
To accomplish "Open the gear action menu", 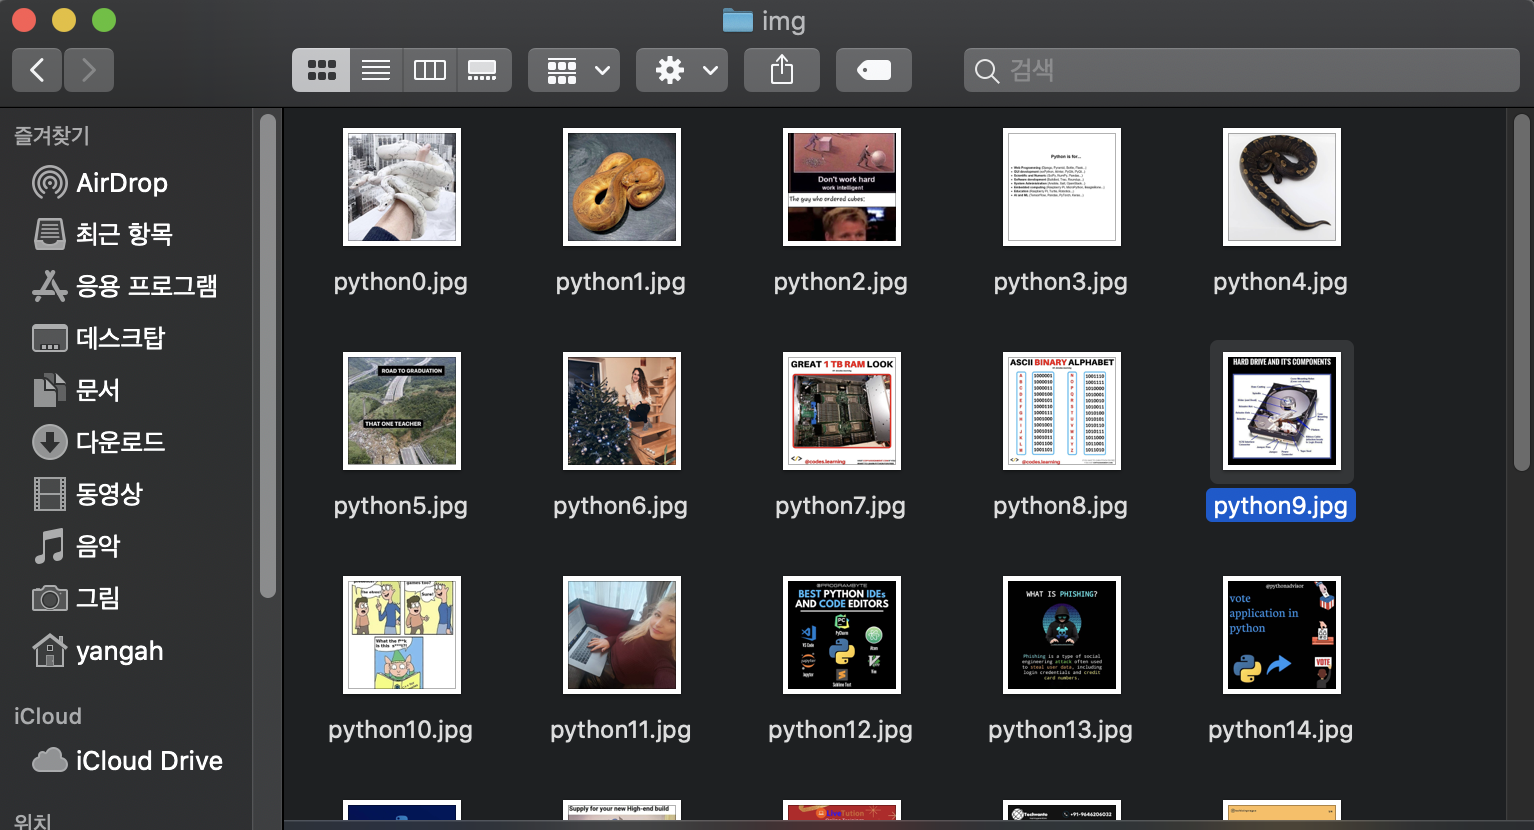I will [682, 70].
